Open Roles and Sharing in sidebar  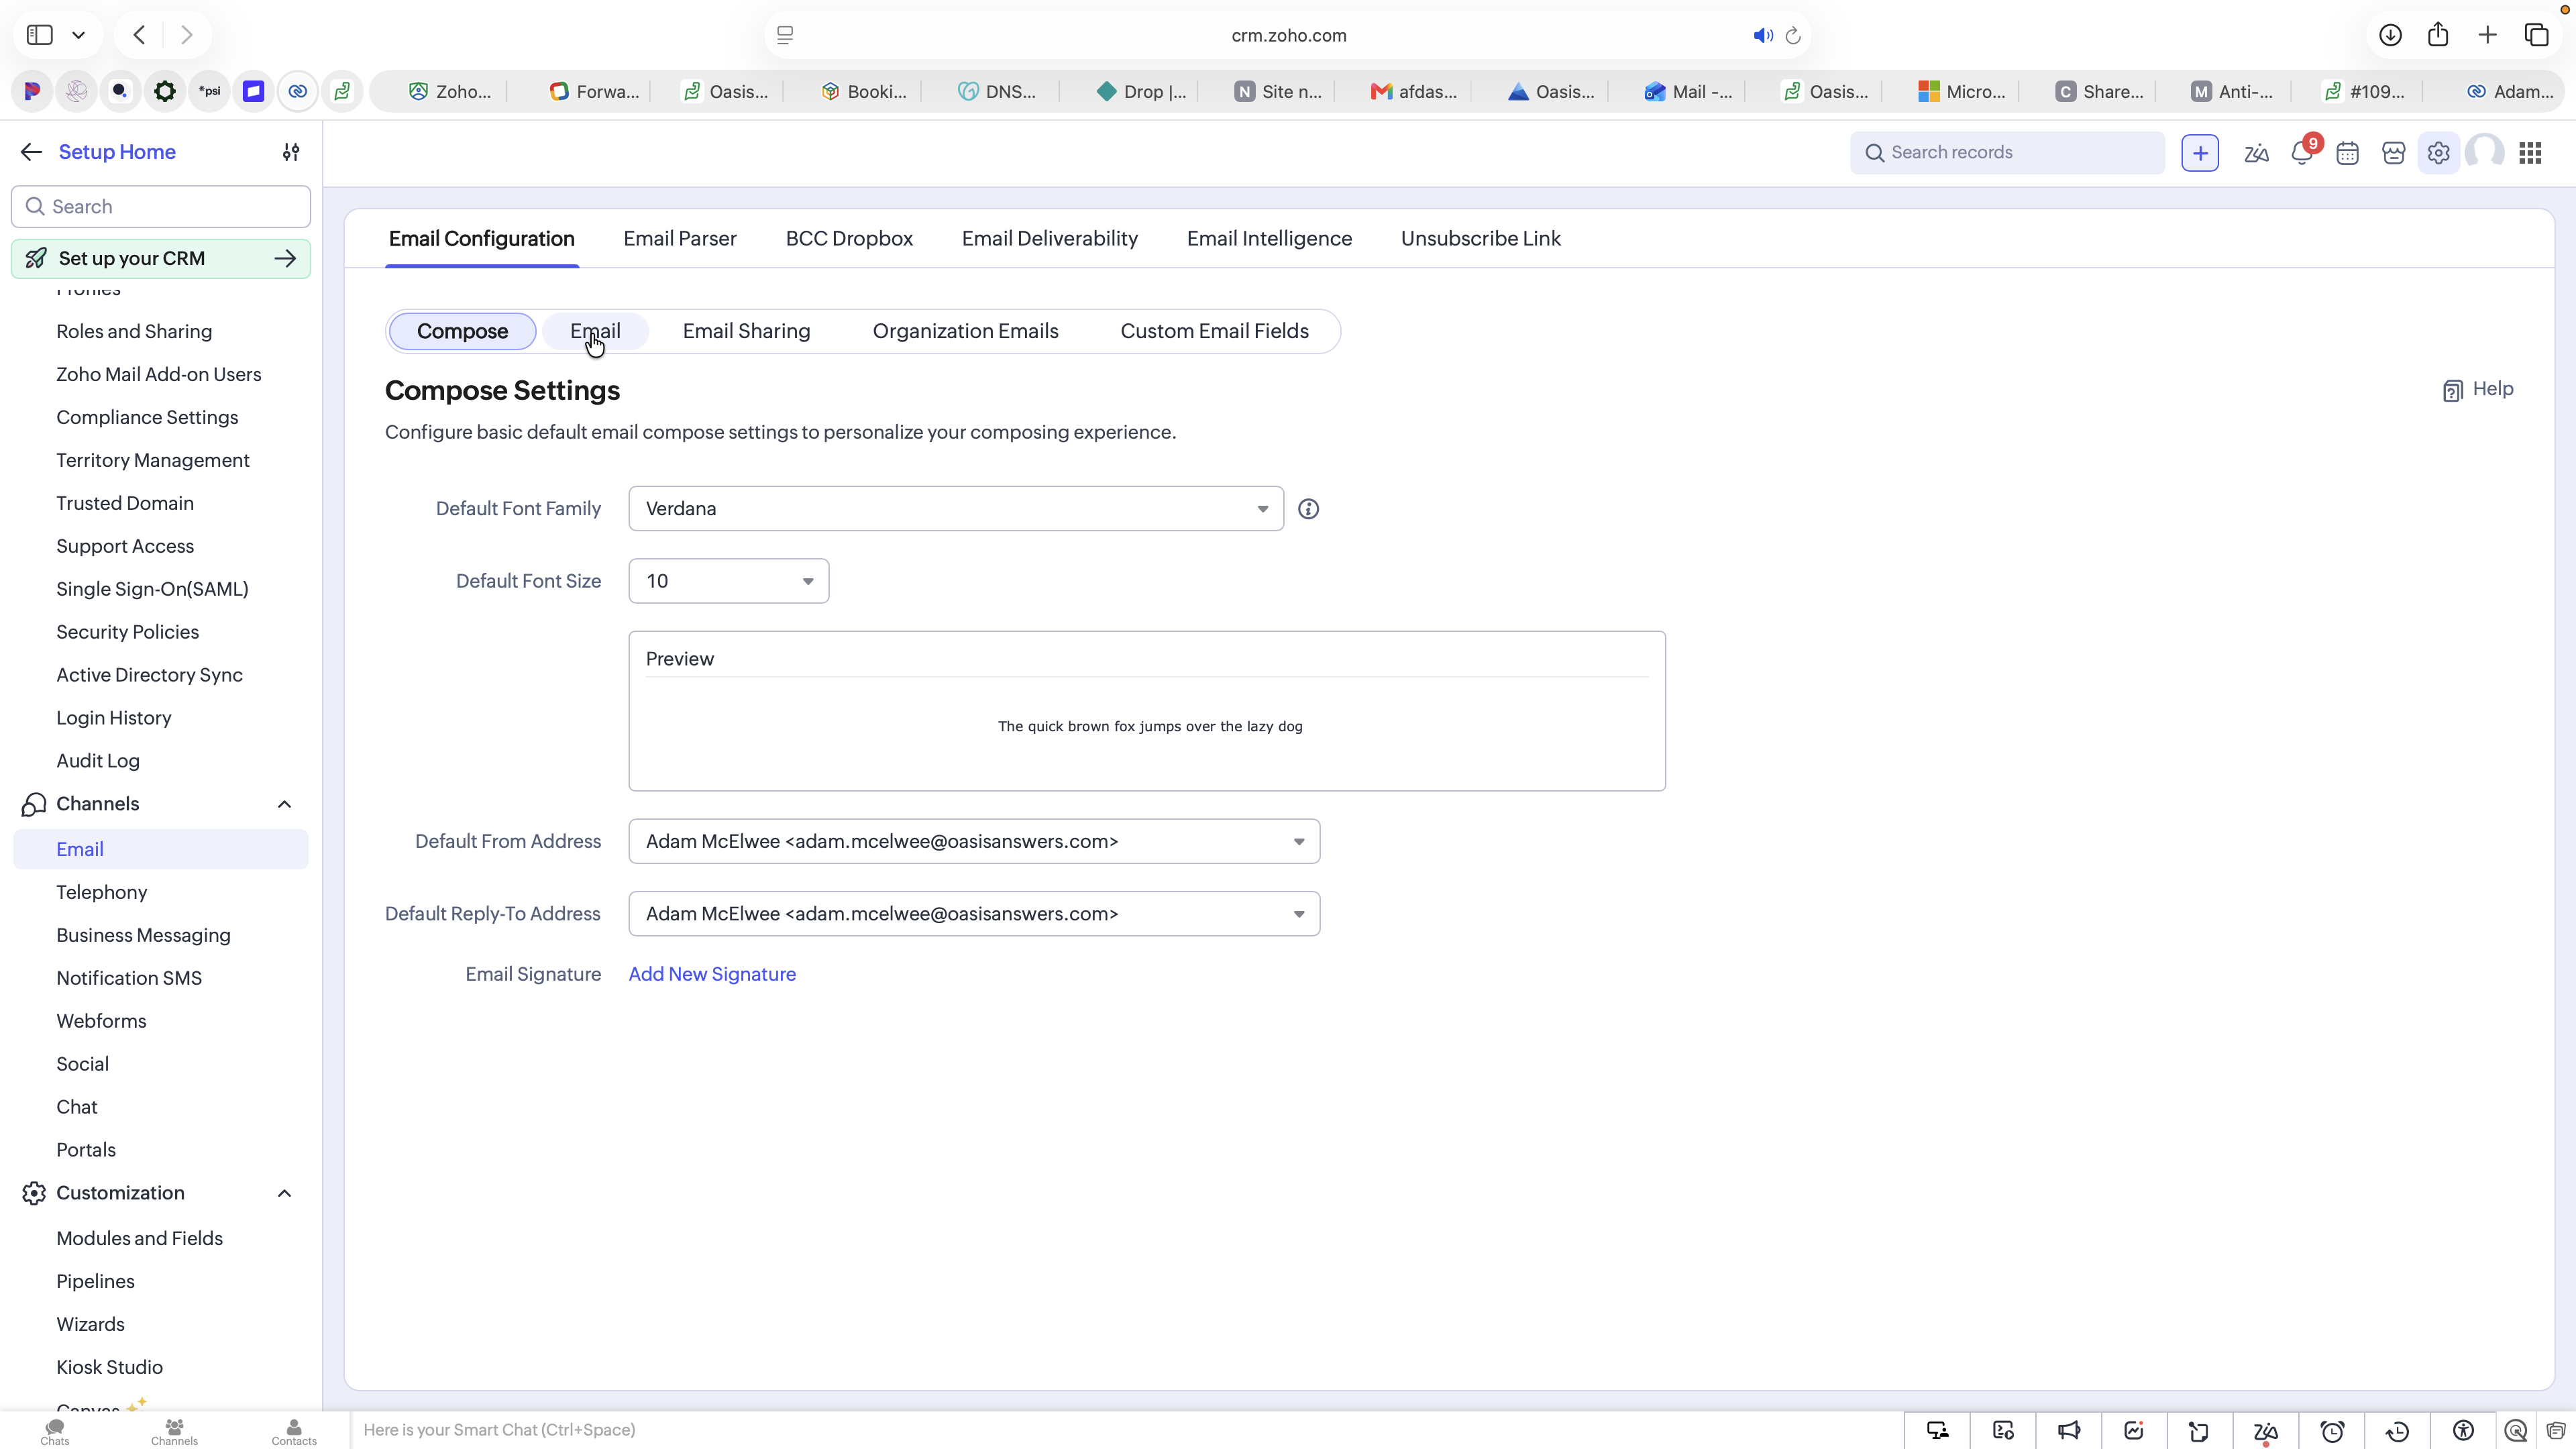pyautogui.click(x=134, y=331)
